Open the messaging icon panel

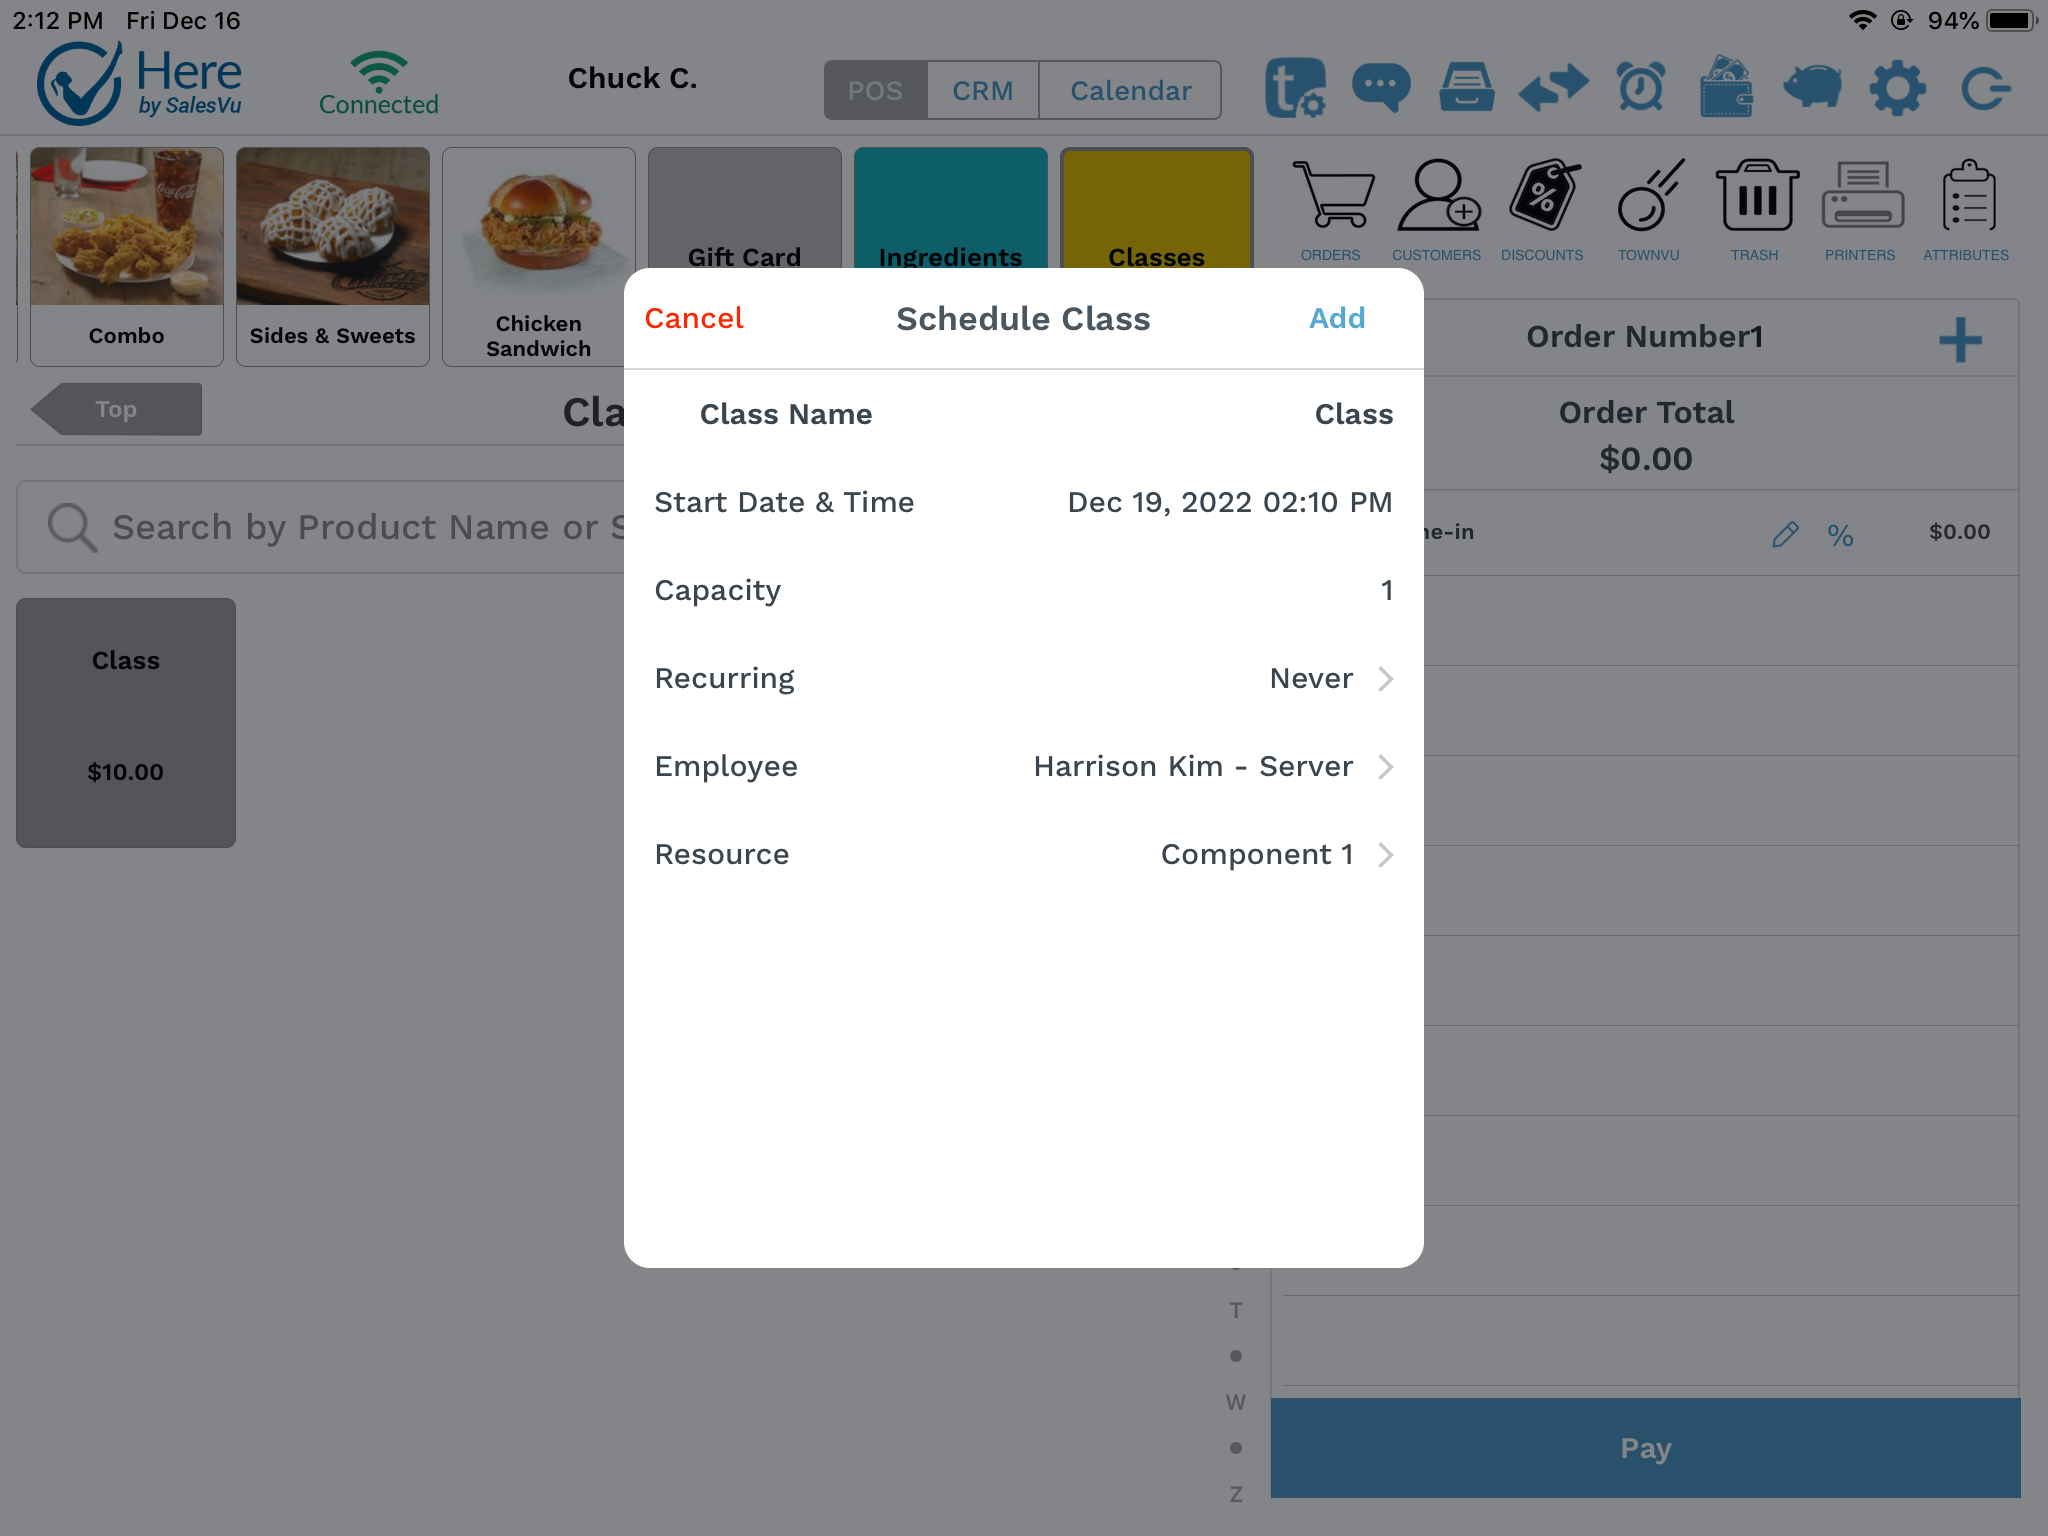pos(1377,87)
